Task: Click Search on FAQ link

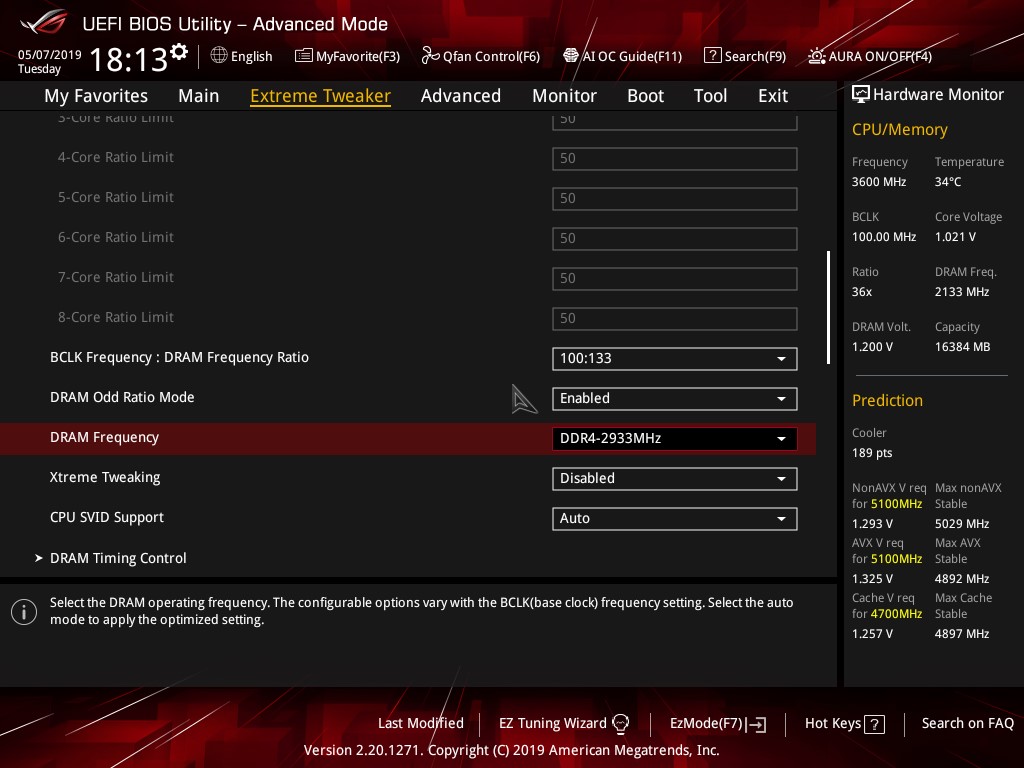Action: (x=967, y=724)
